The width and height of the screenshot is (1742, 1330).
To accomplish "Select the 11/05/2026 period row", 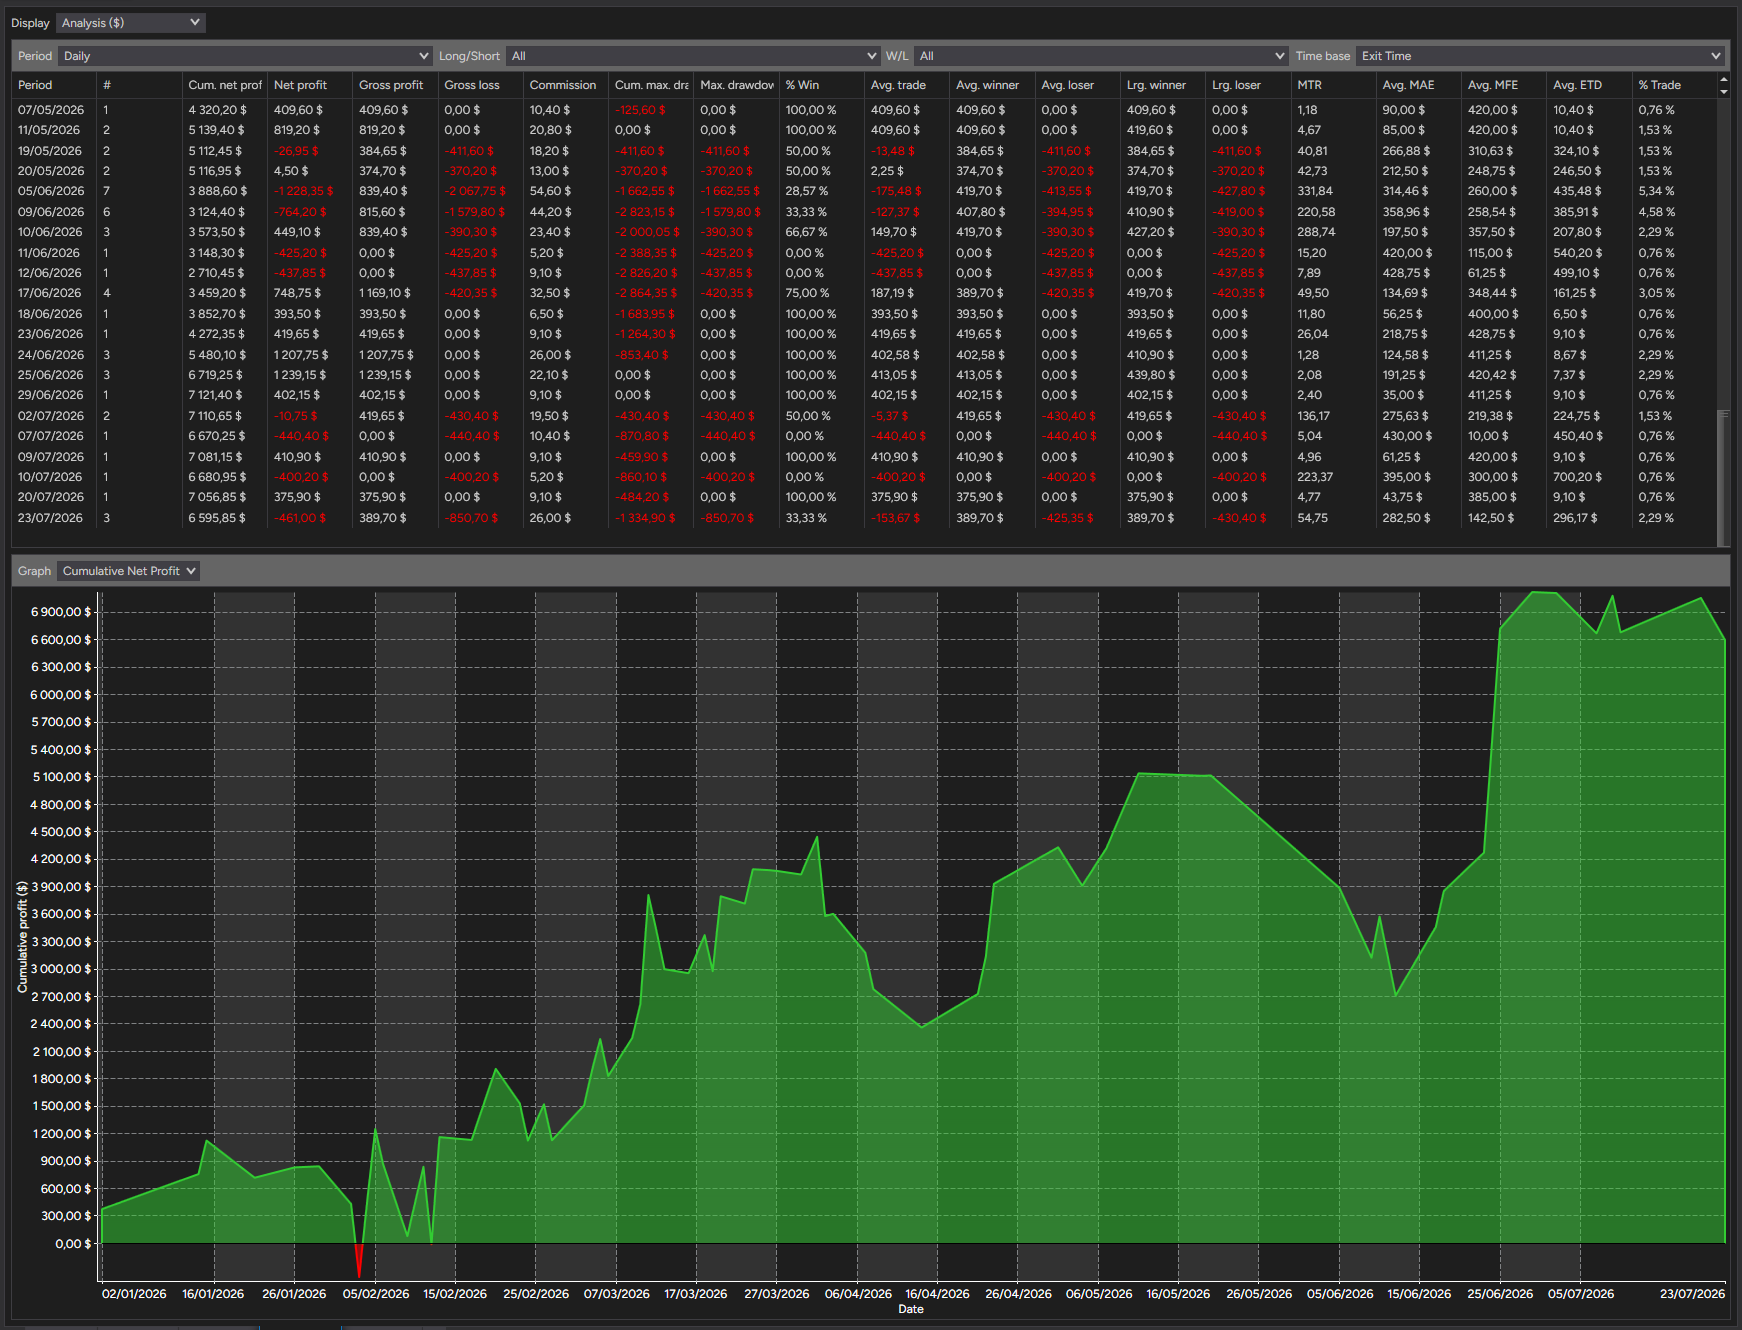I will pyautogui.click(x=865, y=130).
